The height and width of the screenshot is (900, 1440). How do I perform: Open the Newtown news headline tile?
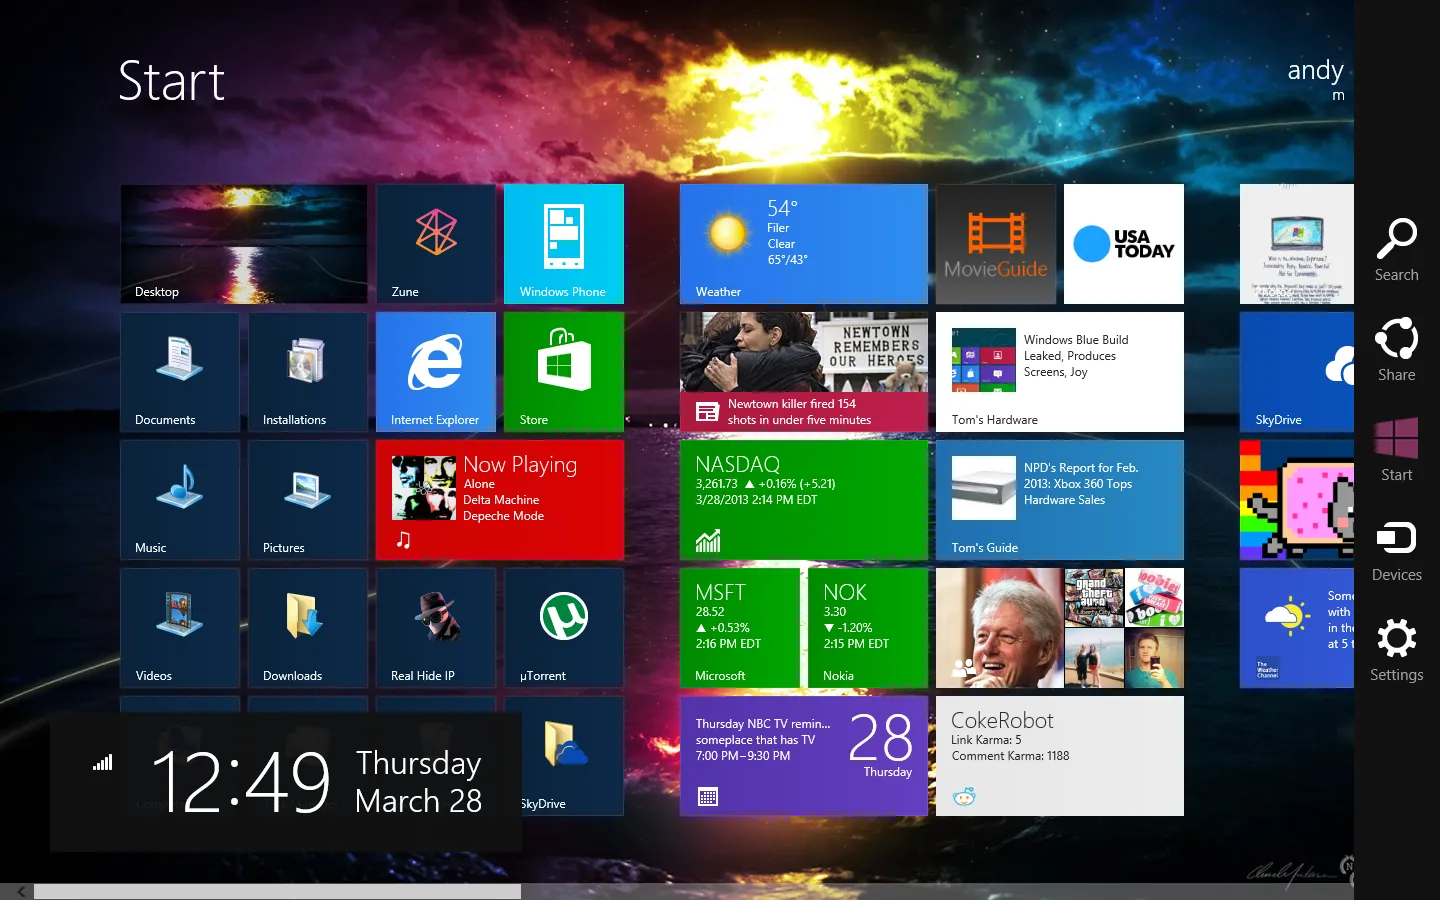click(804, 372)
